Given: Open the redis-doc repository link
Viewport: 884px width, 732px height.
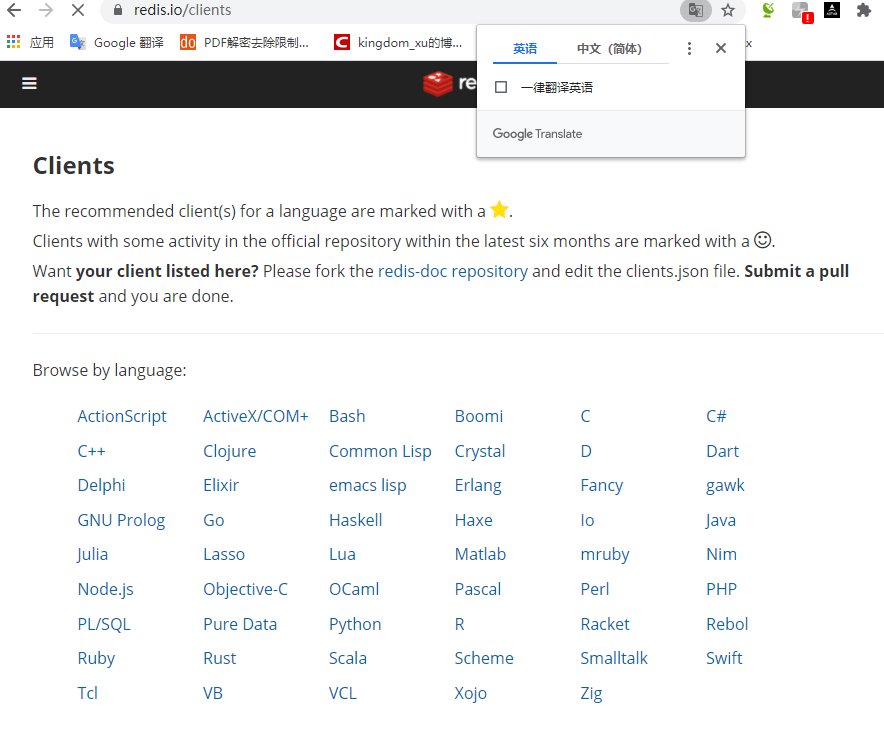Looking at the screenshot, I should pyautogui.click(x=453, y=271).
